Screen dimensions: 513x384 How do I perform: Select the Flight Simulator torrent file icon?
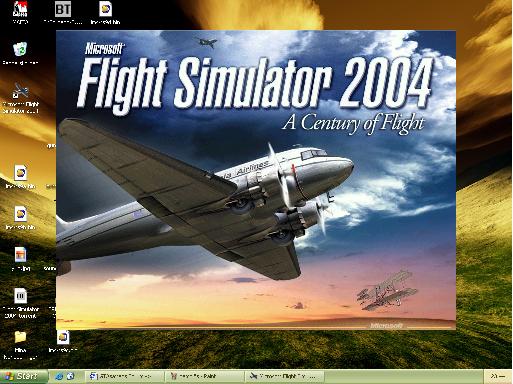(21, 303)
